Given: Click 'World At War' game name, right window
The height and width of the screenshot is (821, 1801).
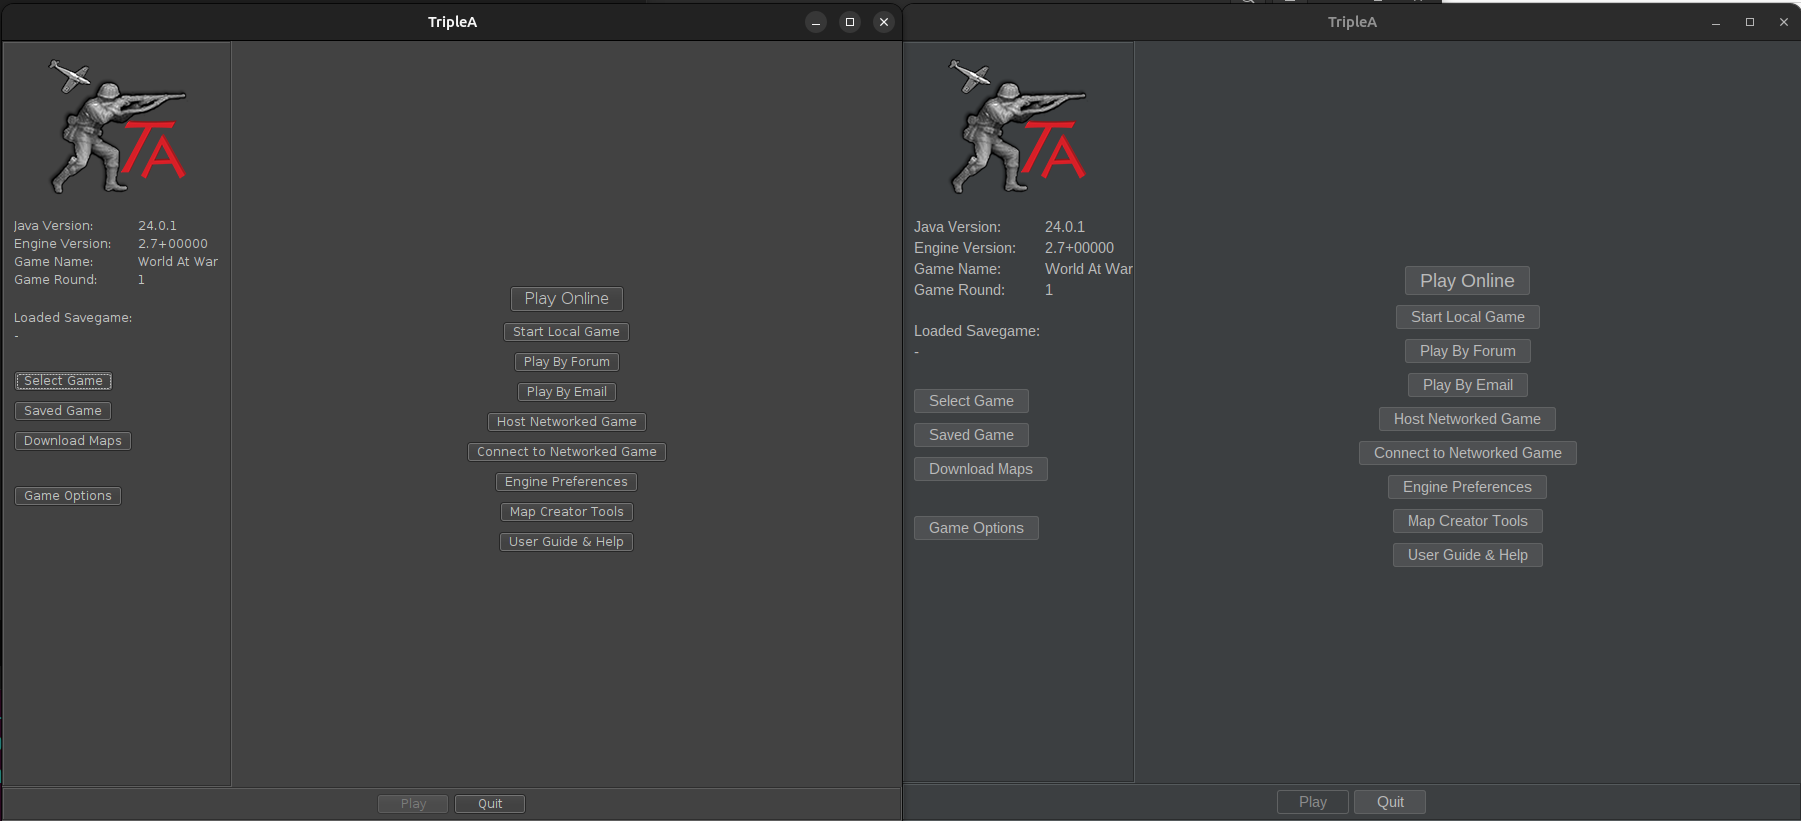Looking at the screenshot, I should [x=1089, y=269].
